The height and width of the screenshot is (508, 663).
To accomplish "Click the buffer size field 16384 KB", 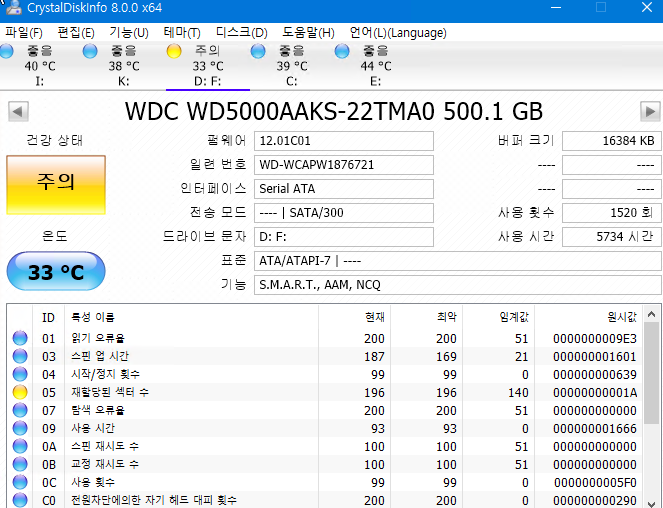I will [x=611, y=141].
